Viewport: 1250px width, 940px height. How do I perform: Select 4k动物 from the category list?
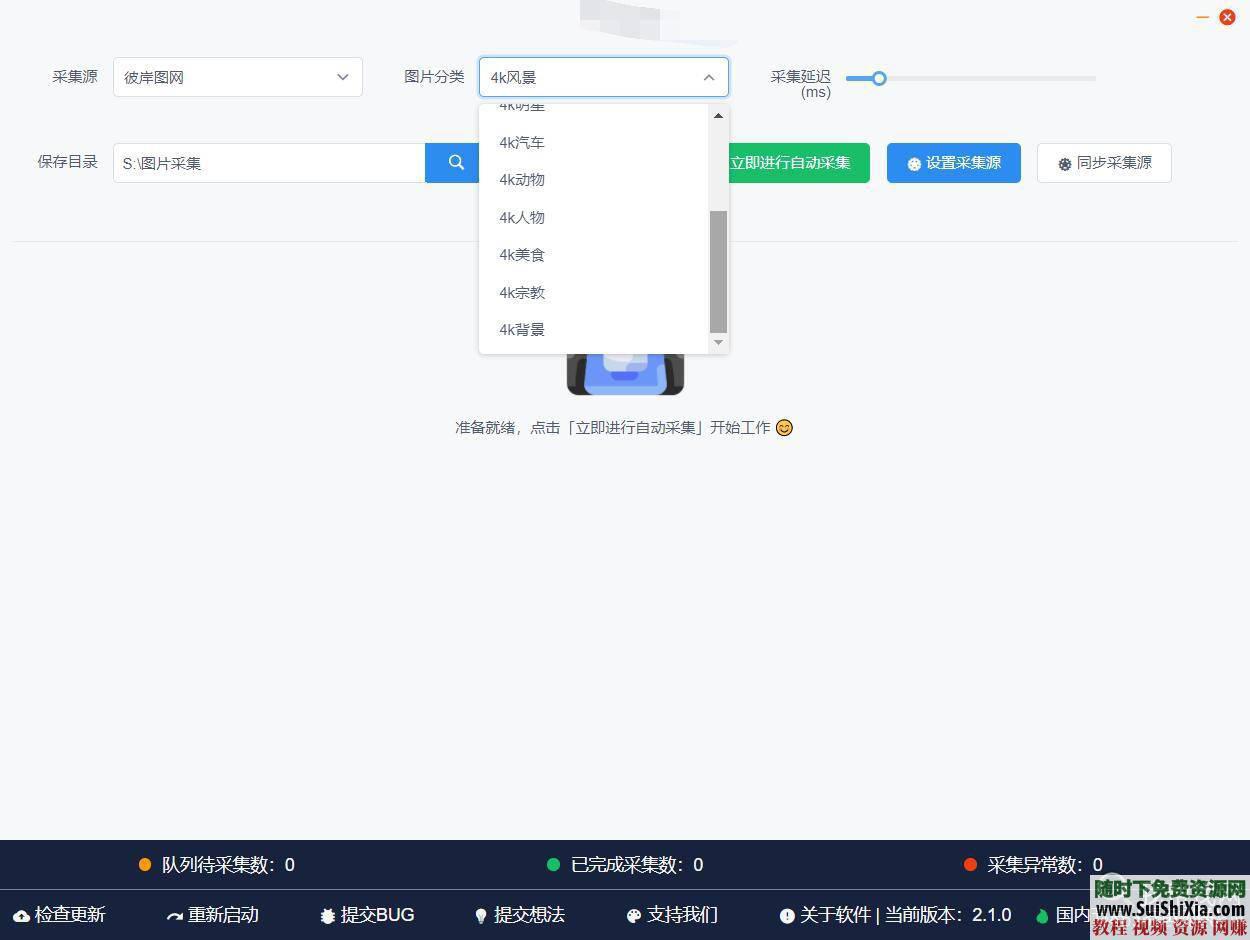coord(521,180)
